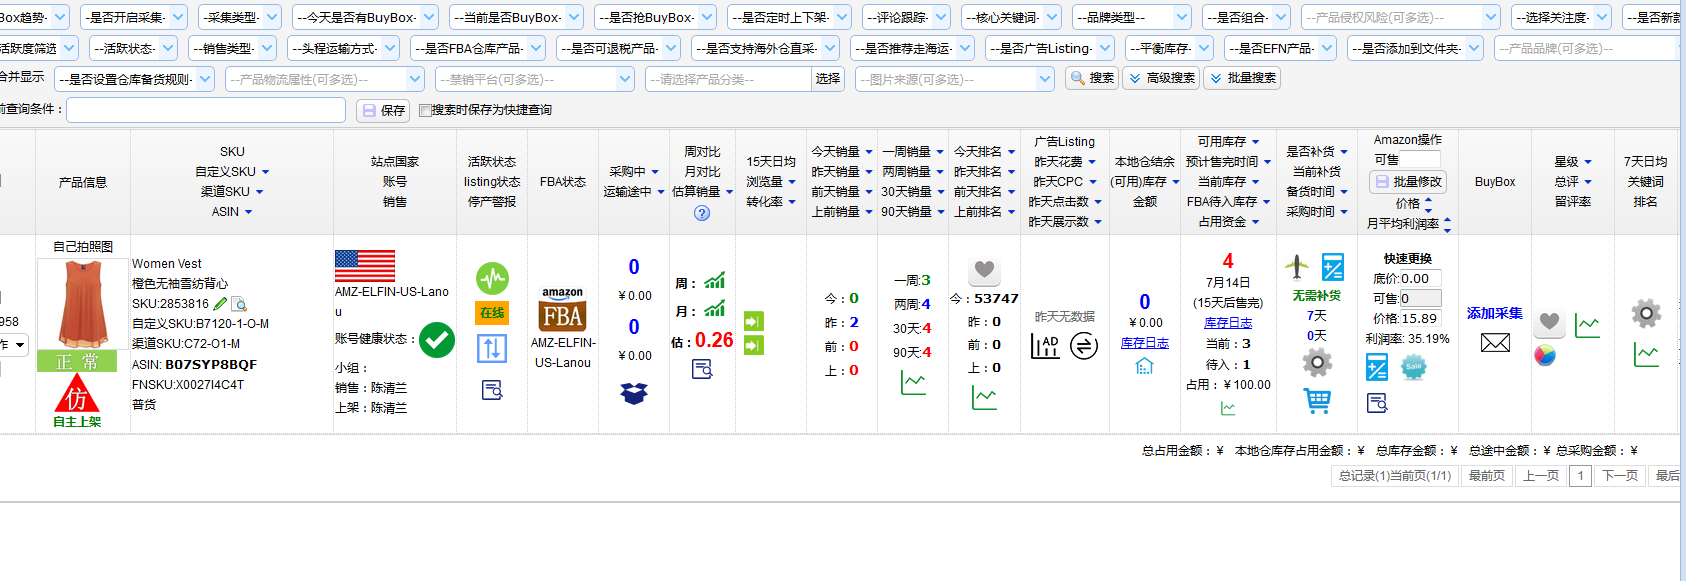Click the envelope mail icon
Screen dimensions: 1686x581
(x=1495, y=343)
